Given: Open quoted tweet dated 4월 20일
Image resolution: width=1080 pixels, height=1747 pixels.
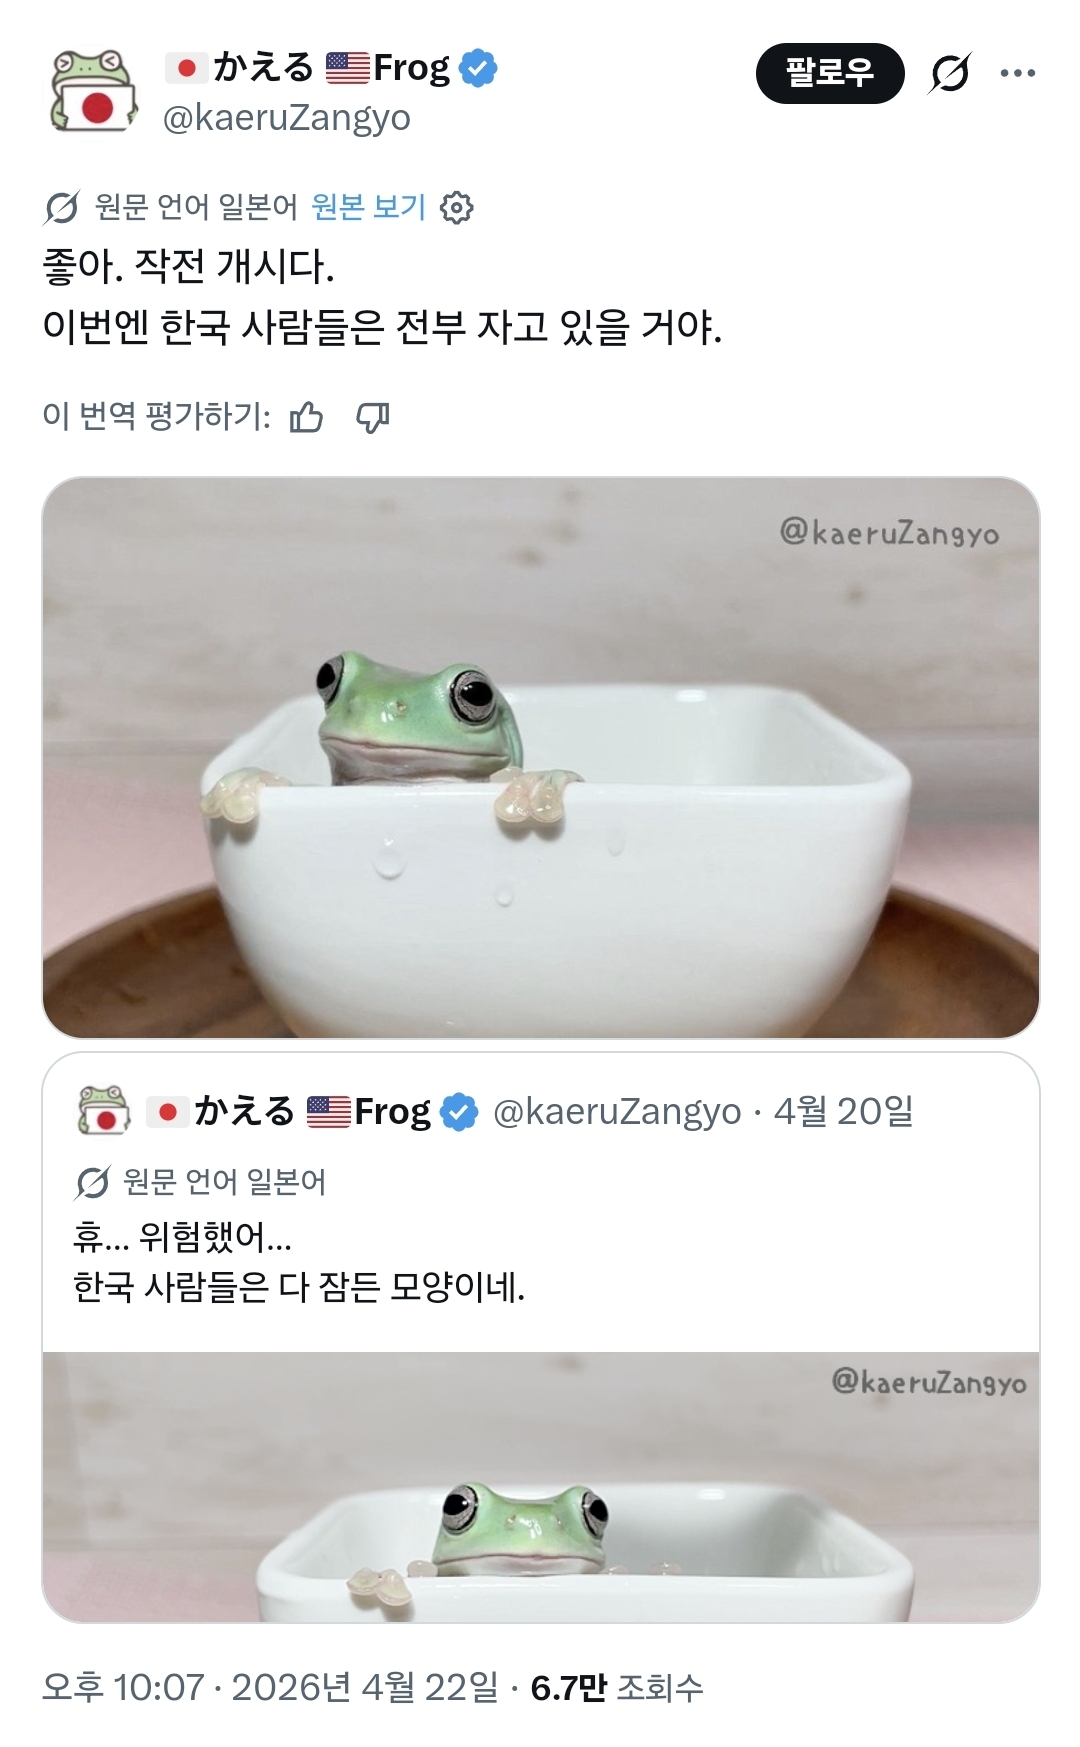Looking at the screenshot, I should (843, 1111).
